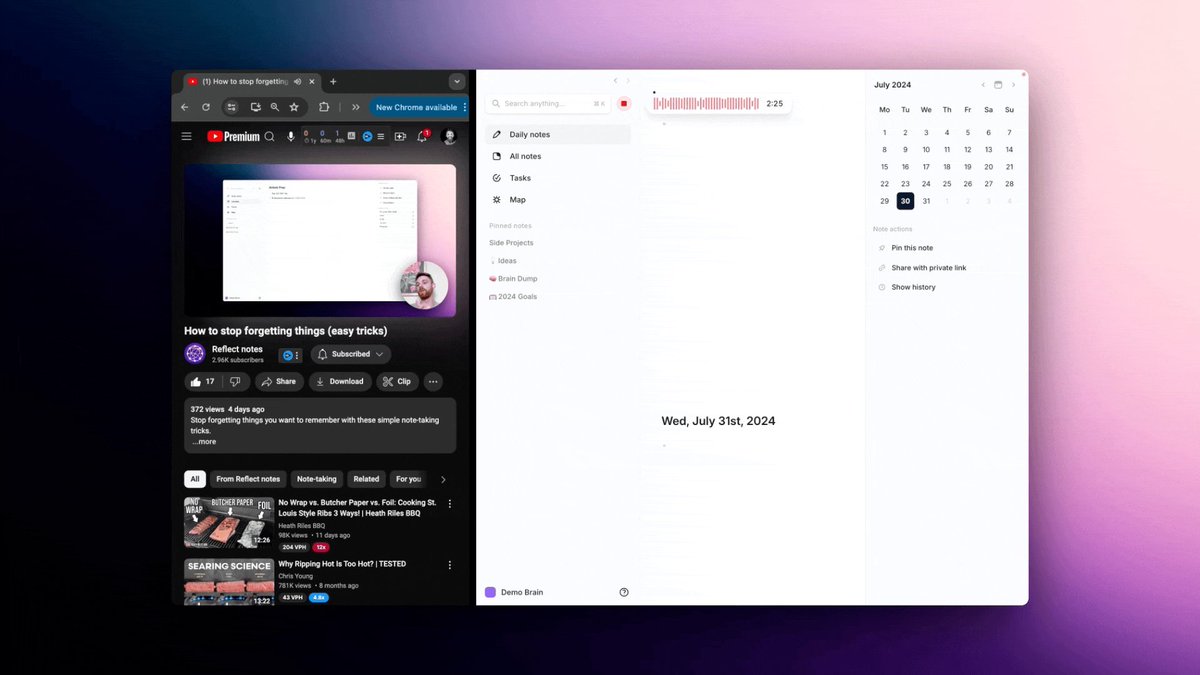
Task: Go to previous month in calendar
Action: 983,85
